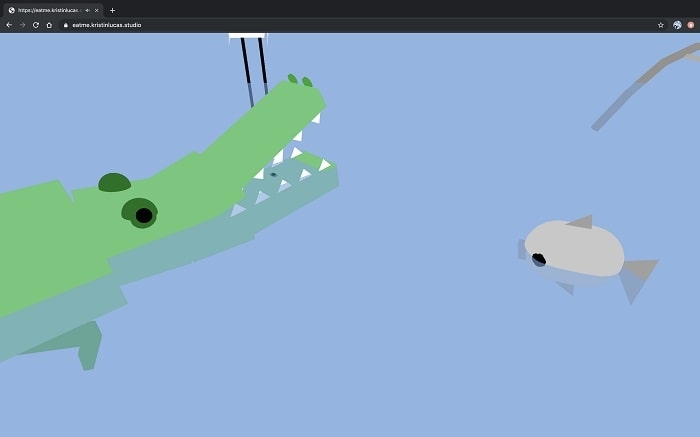Open a new browser tab
Image resolution: width=700 pixels, height=437 pixels.
pos(112,10)
